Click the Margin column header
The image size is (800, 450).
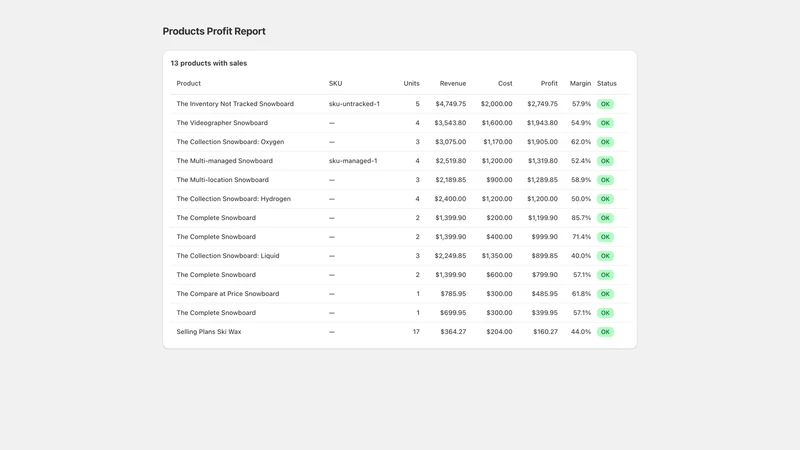(580, 83)
